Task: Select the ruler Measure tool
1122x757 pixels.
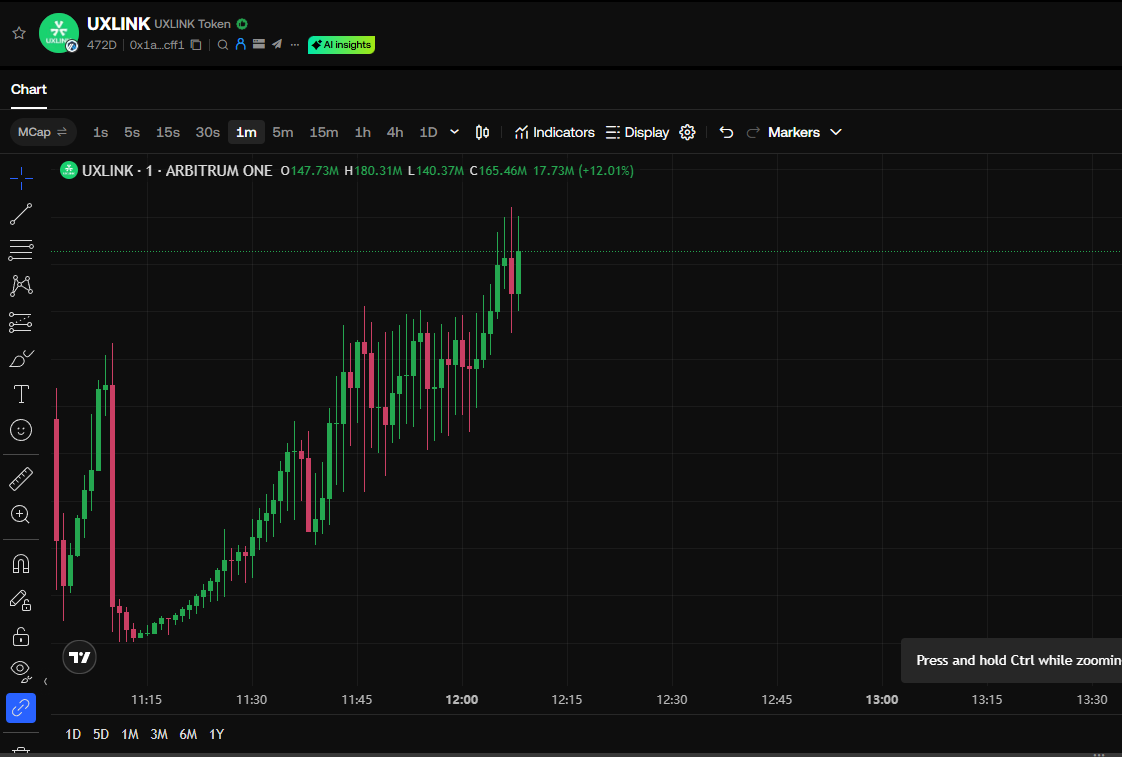Action: pyautogui.click(x=21, y=479)
